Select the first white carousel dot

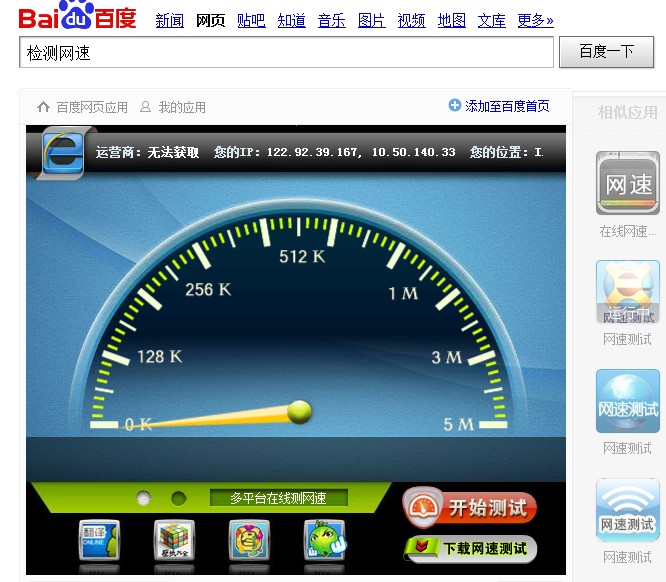tap(144, 498)
